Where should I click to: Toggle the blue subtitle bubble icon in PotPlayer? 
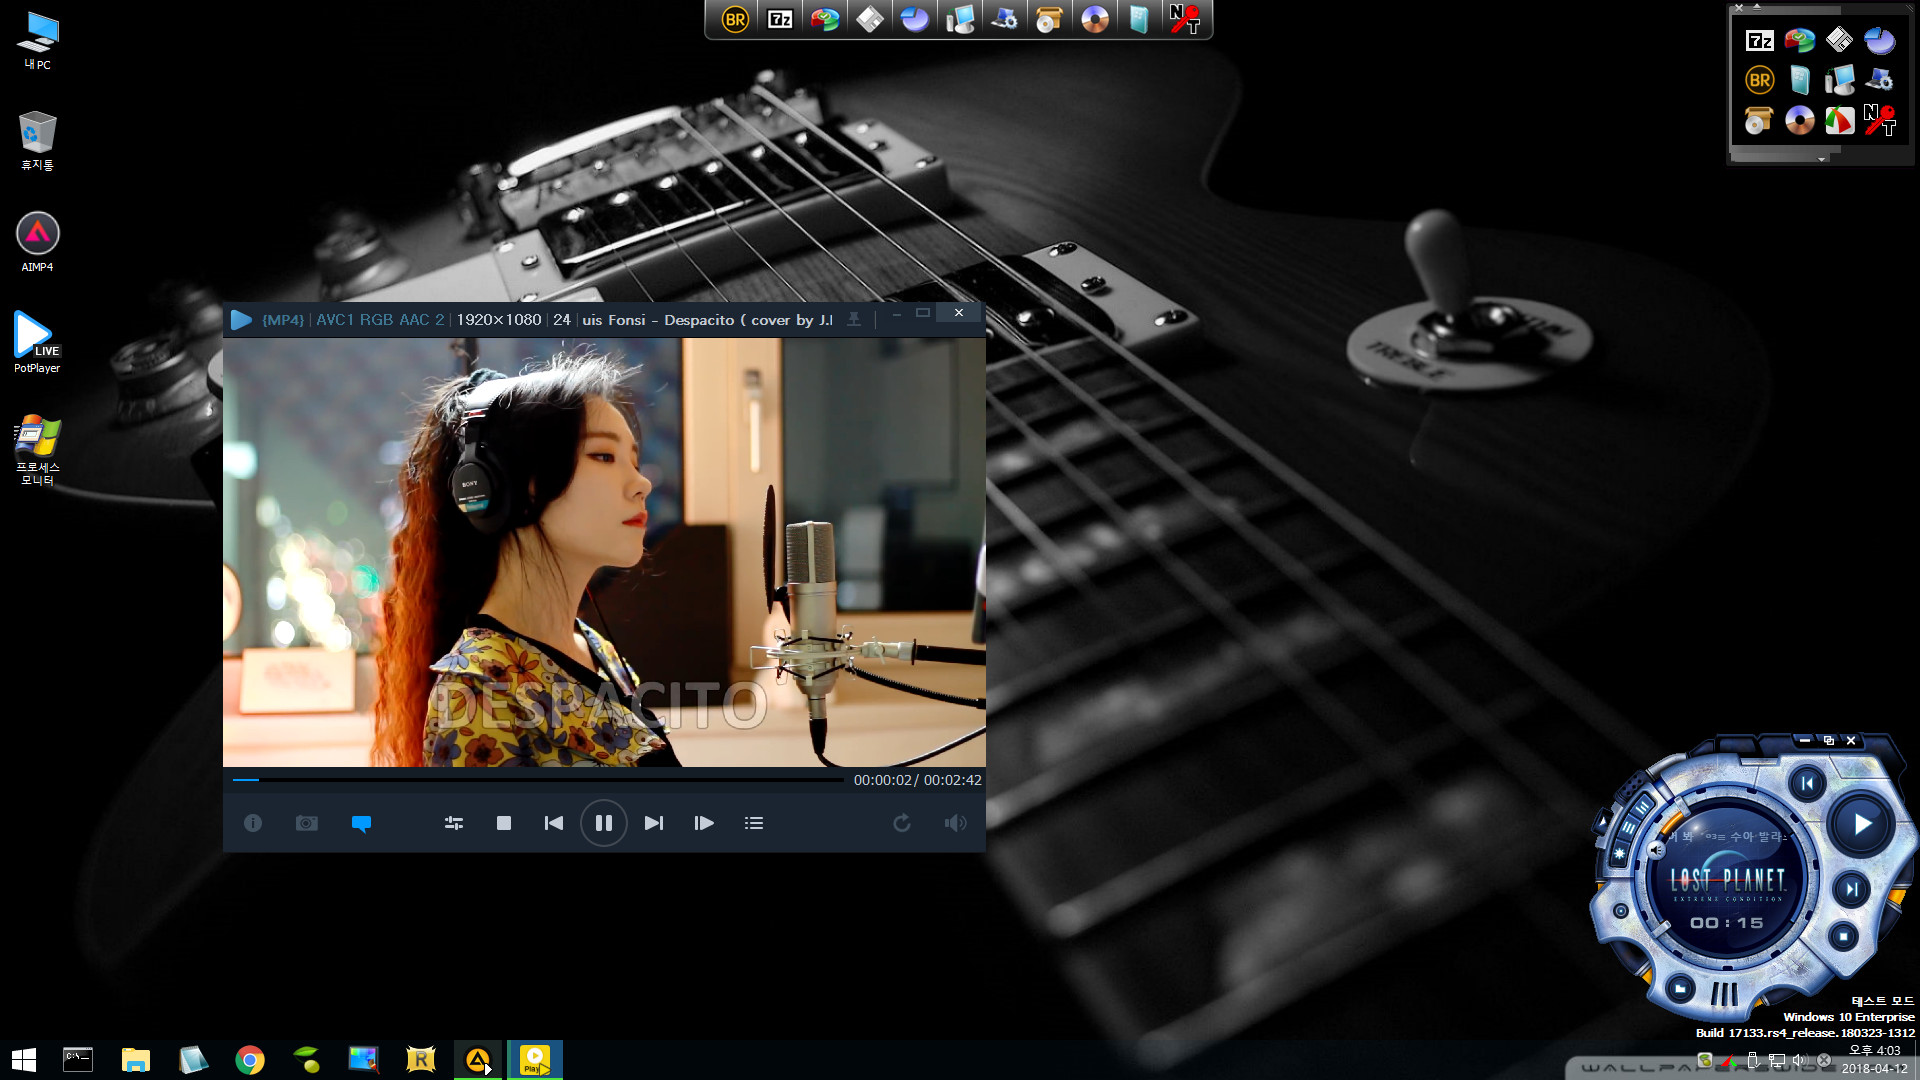pos(362,823)
